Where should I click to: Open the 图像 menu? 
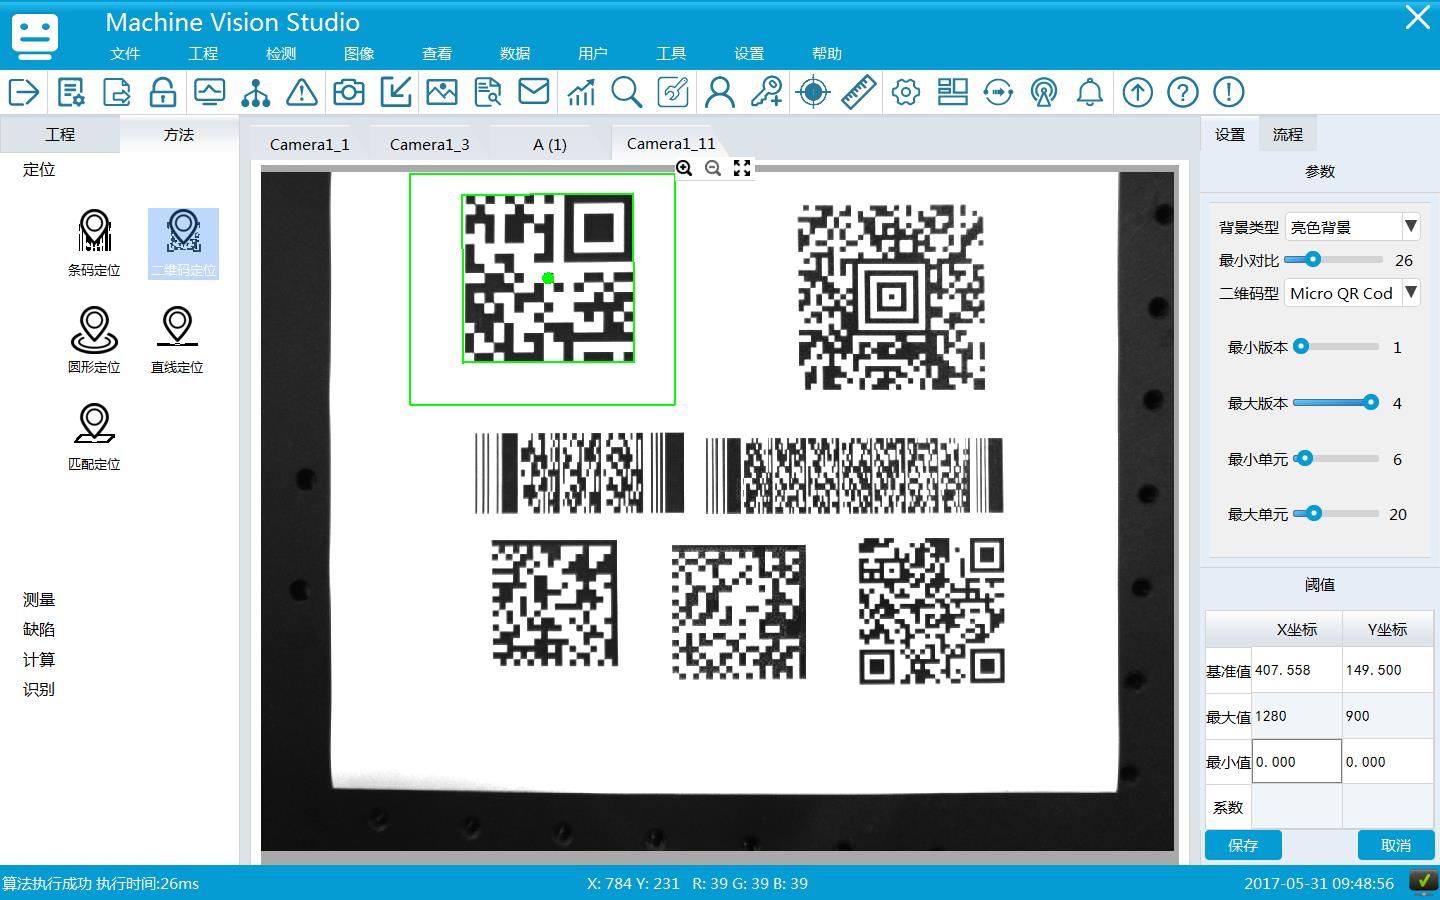359,54
